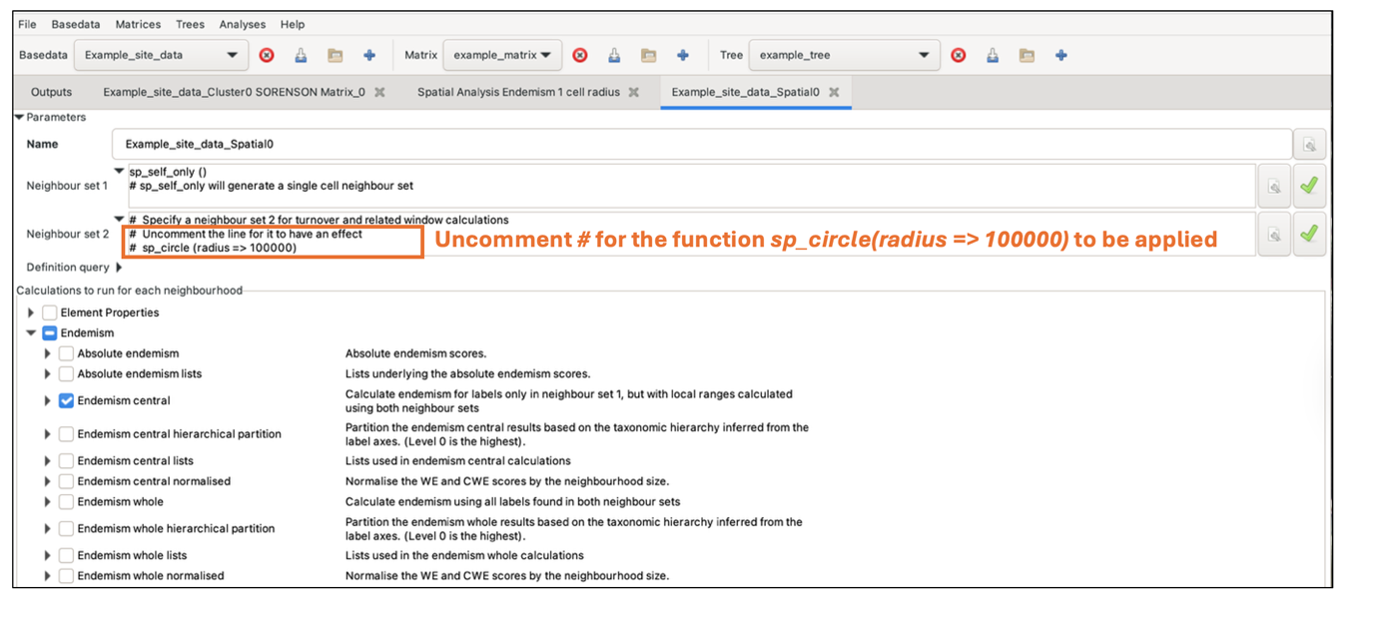Open the Basedata Example_site_data dropdown

(161, 55)
